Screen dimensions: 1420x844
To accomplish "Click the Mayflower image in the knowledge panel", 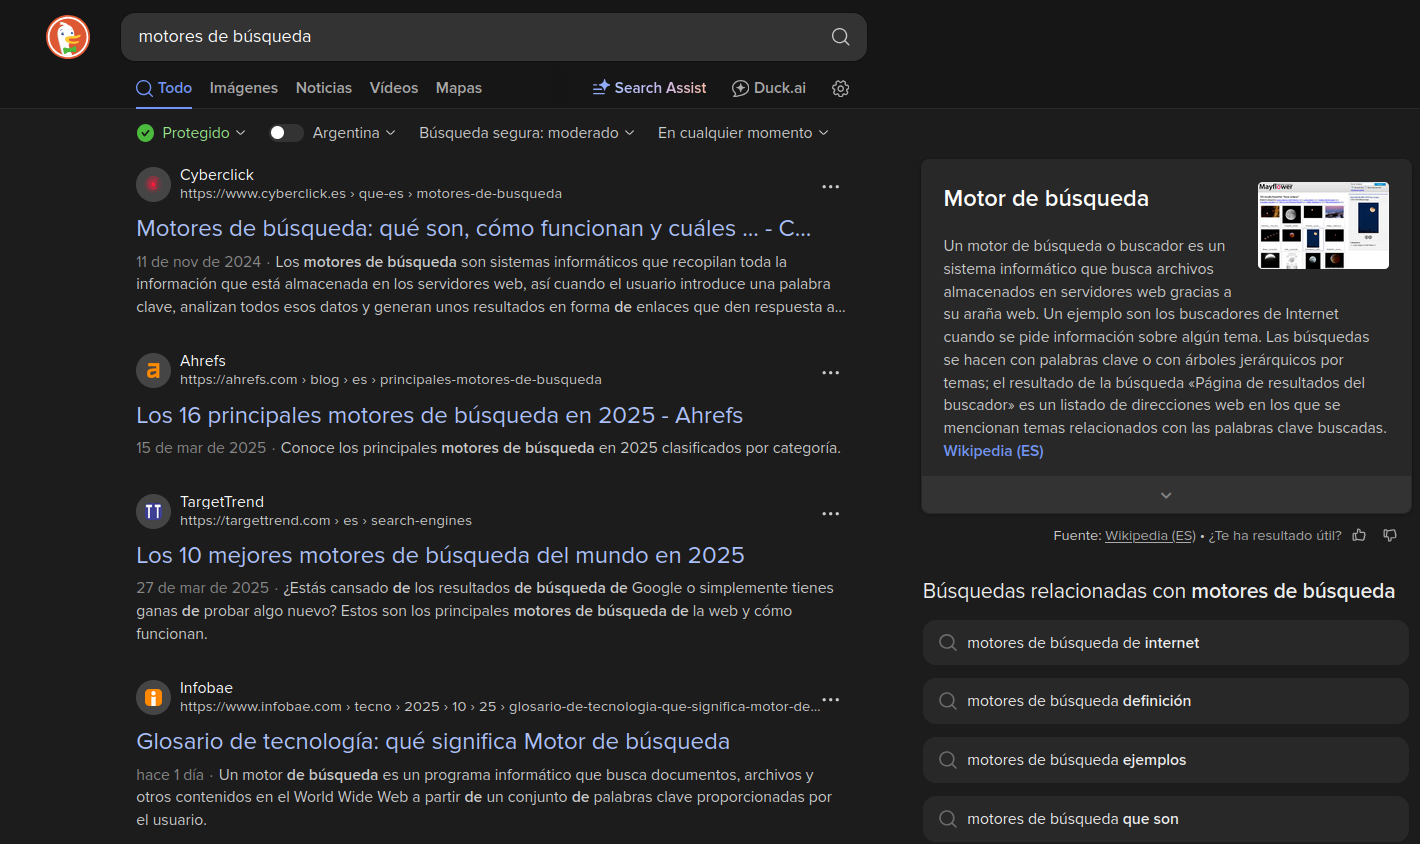I will pos(1322,225).
